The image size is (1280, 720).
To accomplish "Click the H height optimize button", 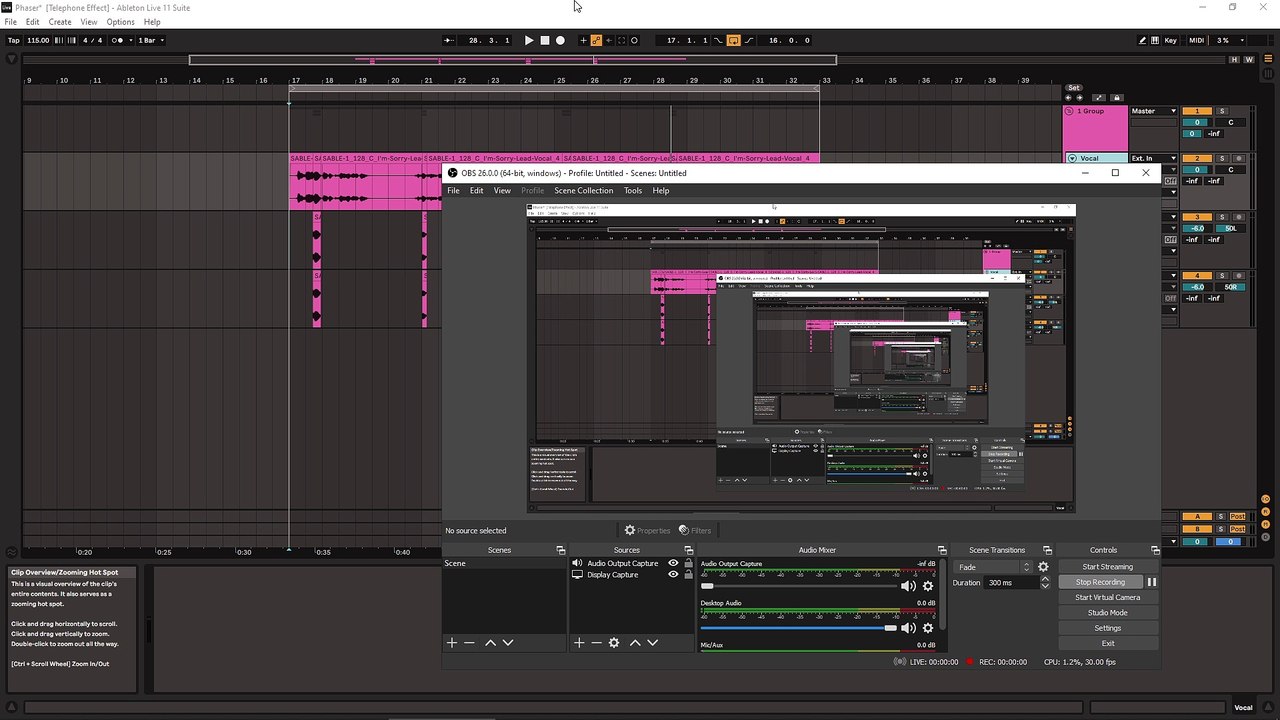I will tap(1236, 60).
